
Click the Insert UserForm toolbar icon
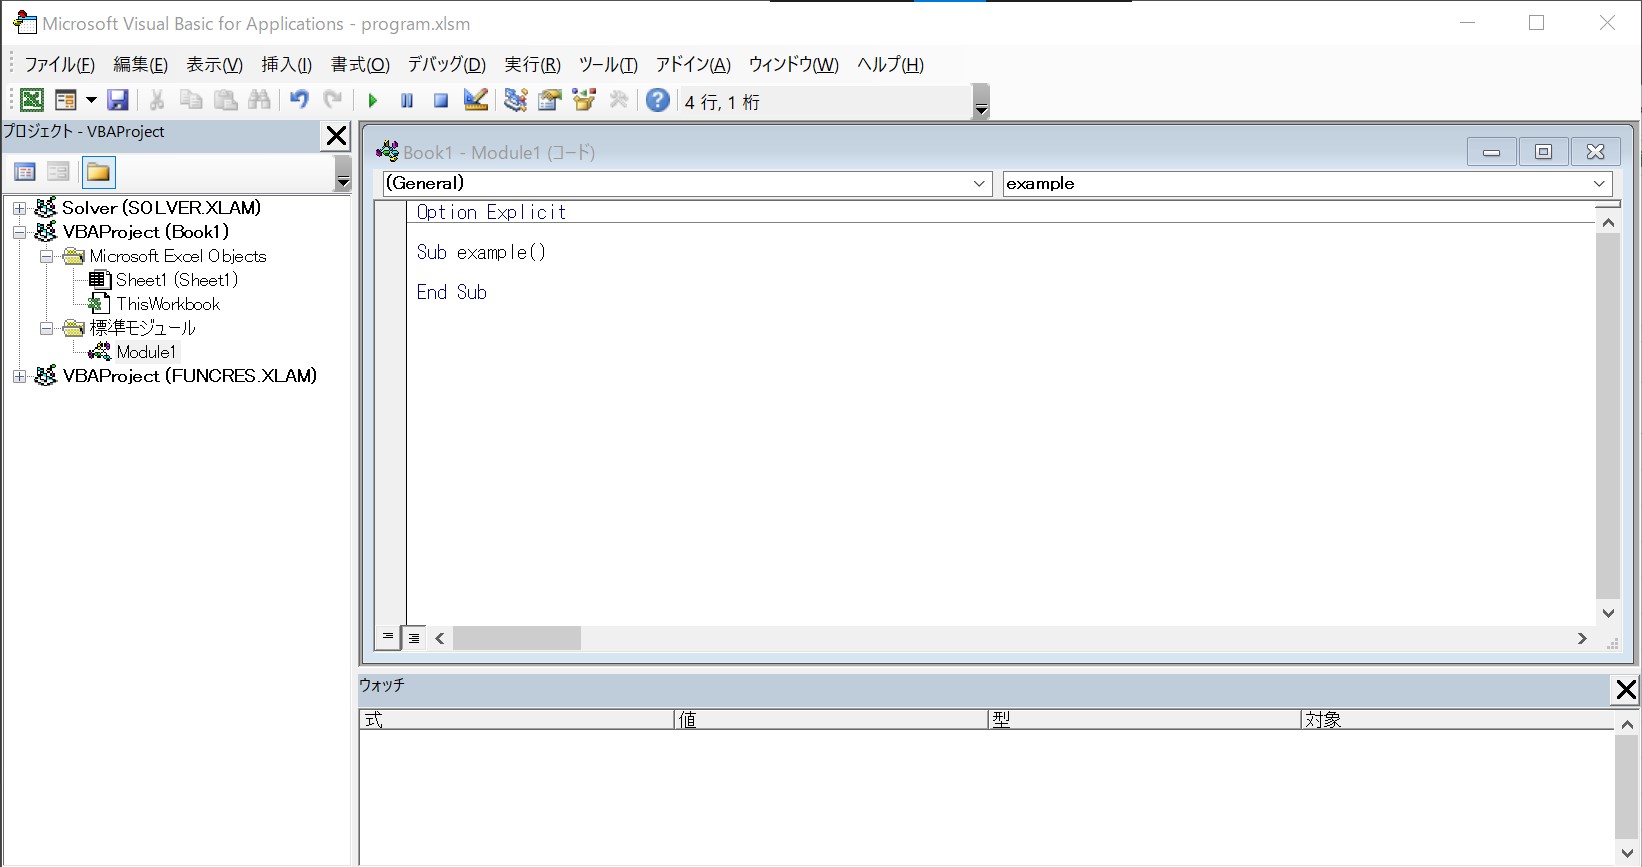66,100
